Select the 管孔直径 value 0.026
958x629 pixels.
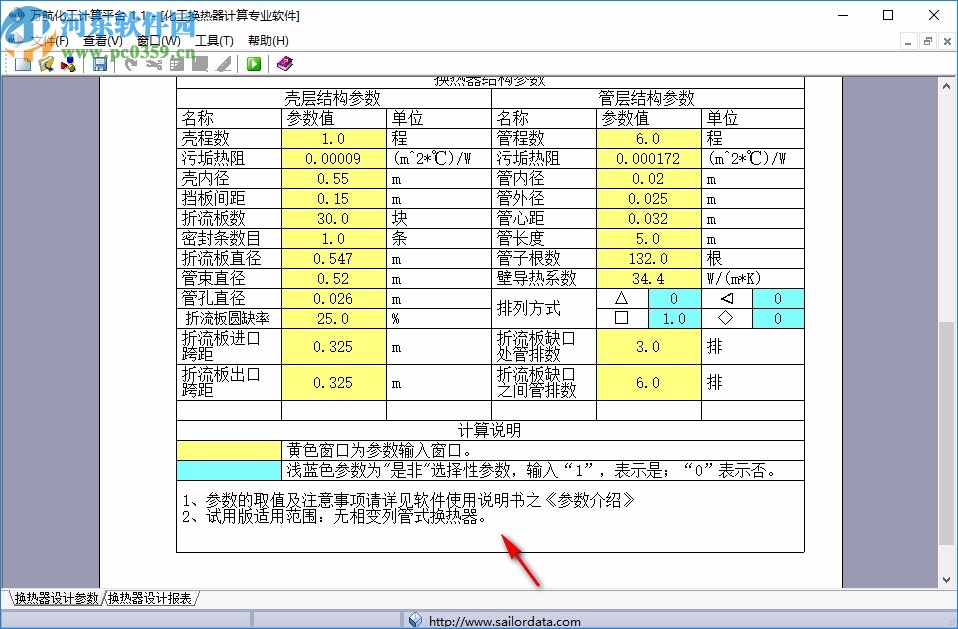[334, 299]
